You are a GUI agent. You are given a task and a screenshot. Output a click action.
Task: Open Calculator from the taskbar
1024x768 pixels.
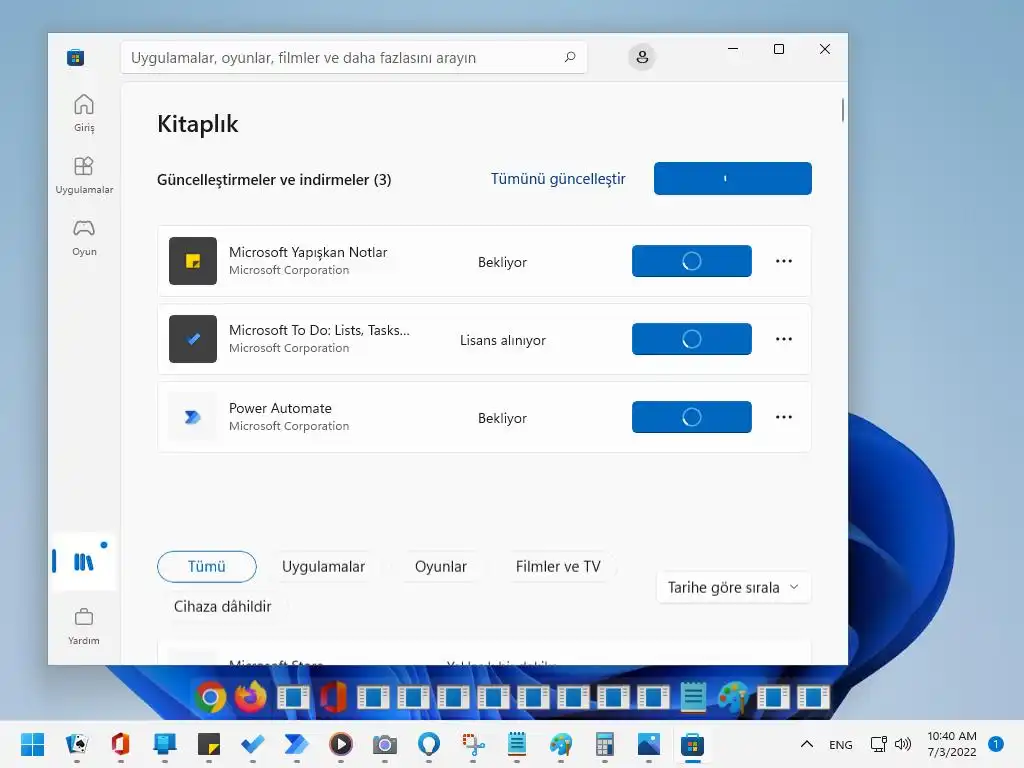pyautogui.click(x=605, y=744)
